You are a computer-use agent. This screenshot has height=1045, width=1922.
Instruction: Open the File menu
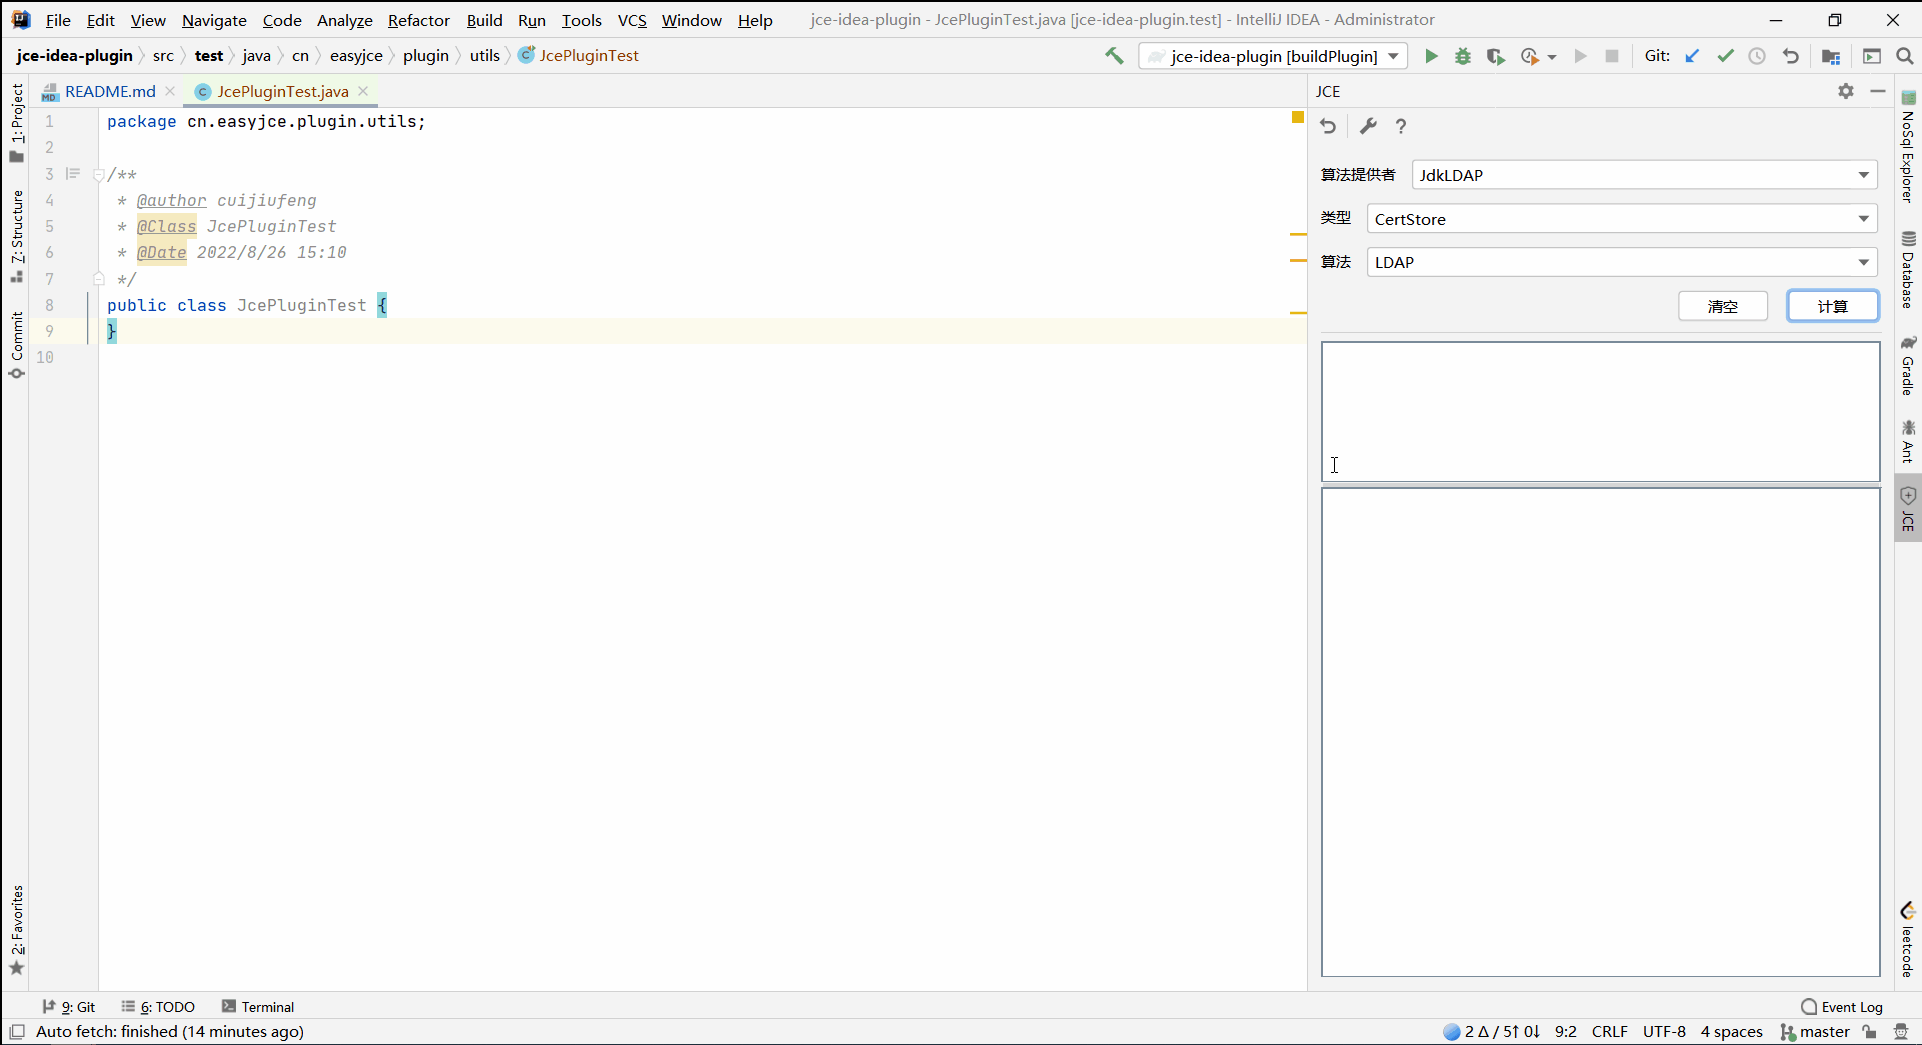(58, 20)
